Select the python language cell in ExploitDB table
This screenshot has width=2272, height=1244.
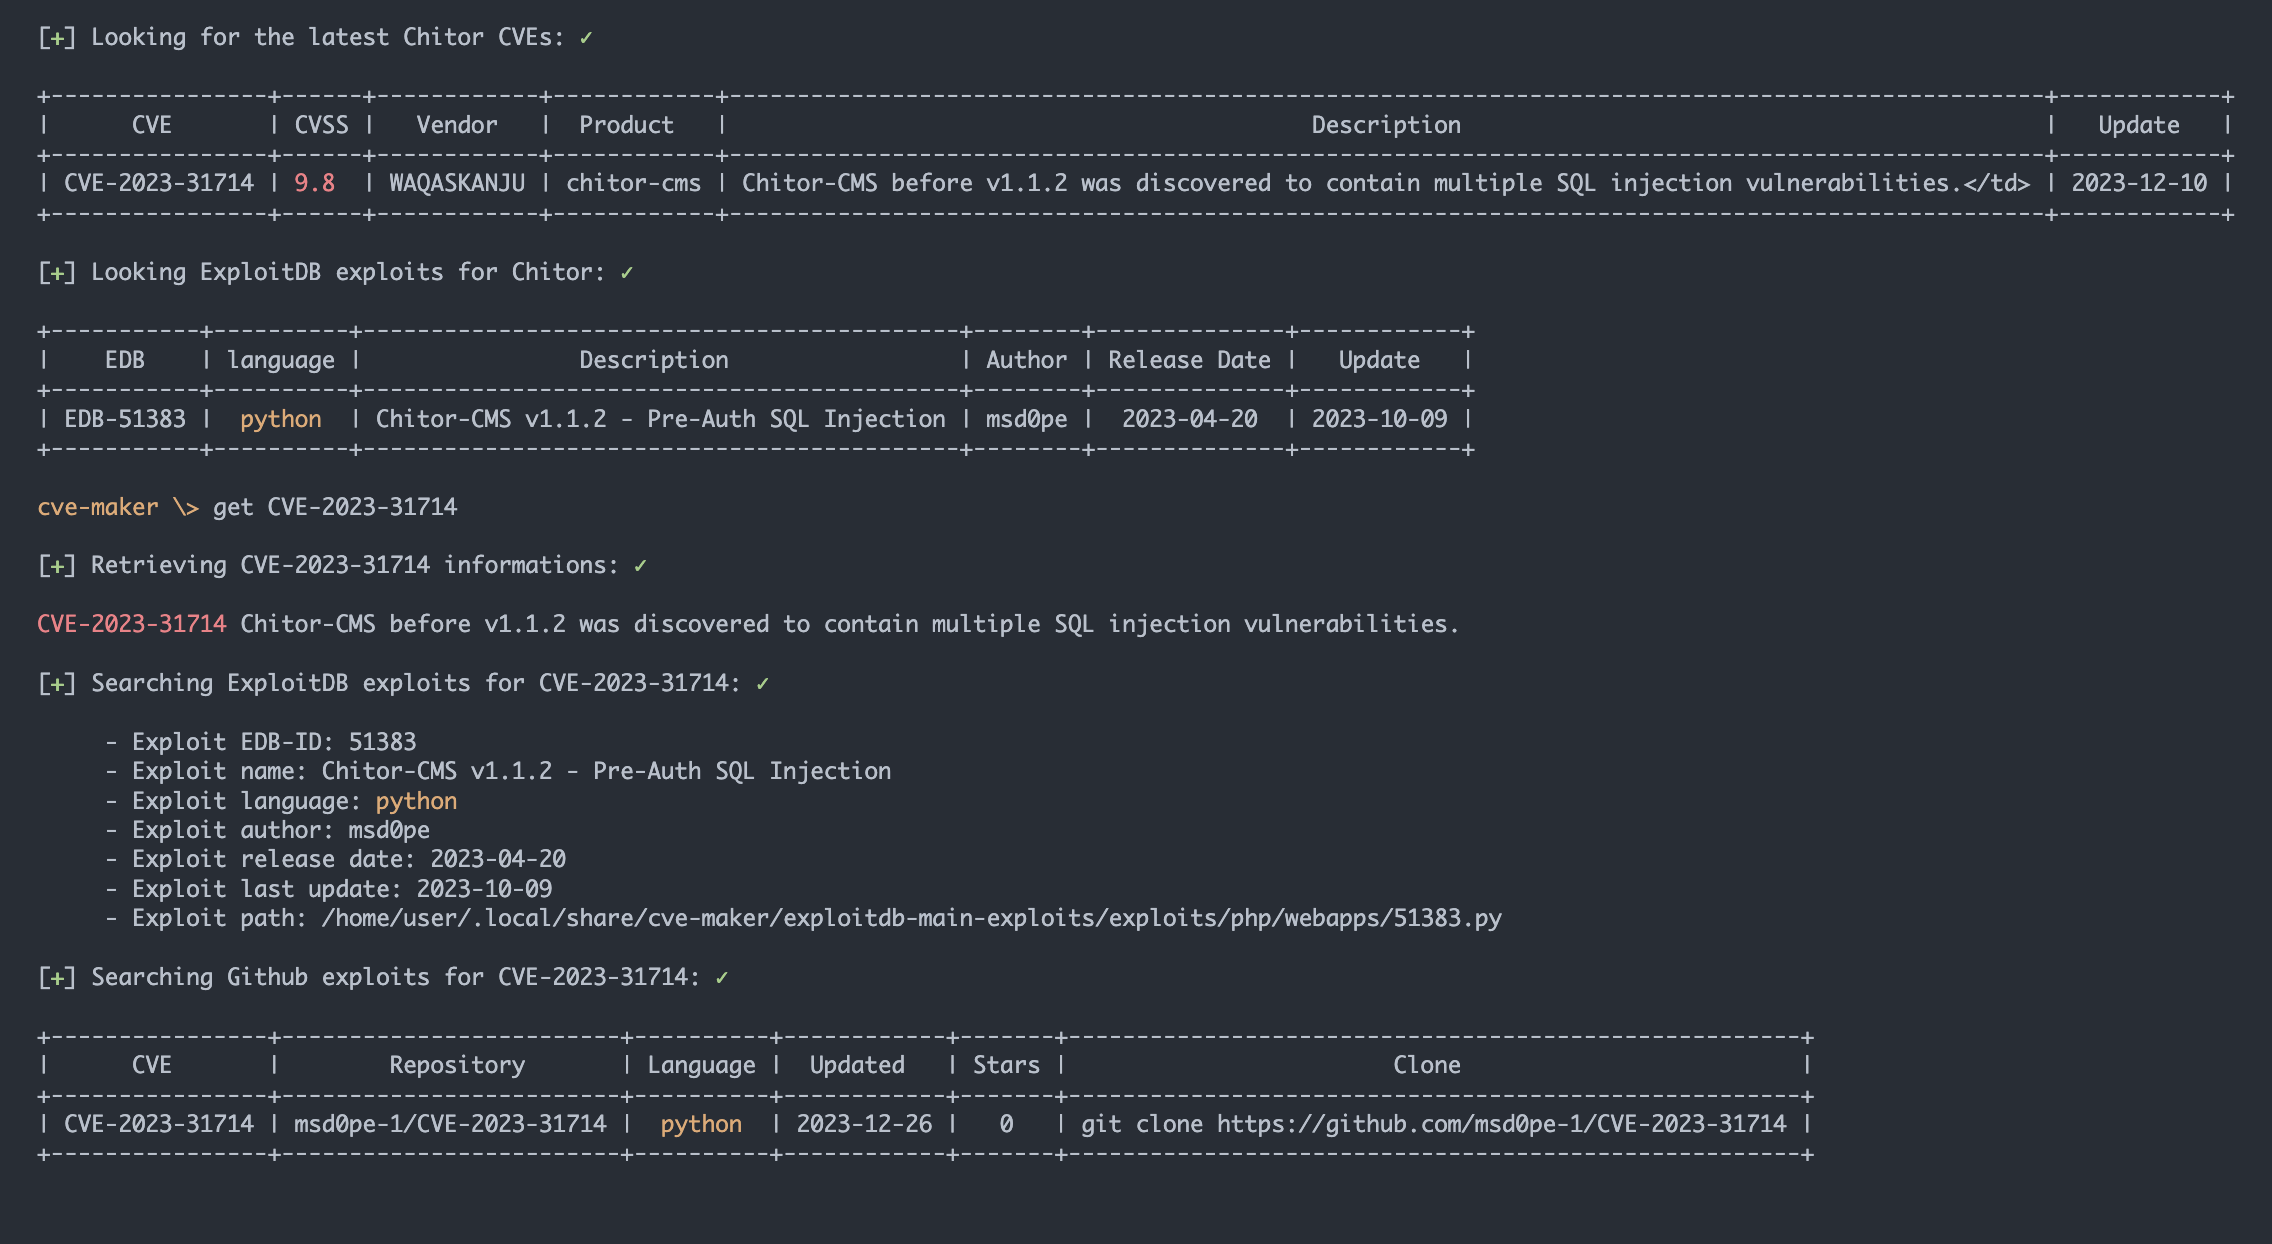point(281,419)
